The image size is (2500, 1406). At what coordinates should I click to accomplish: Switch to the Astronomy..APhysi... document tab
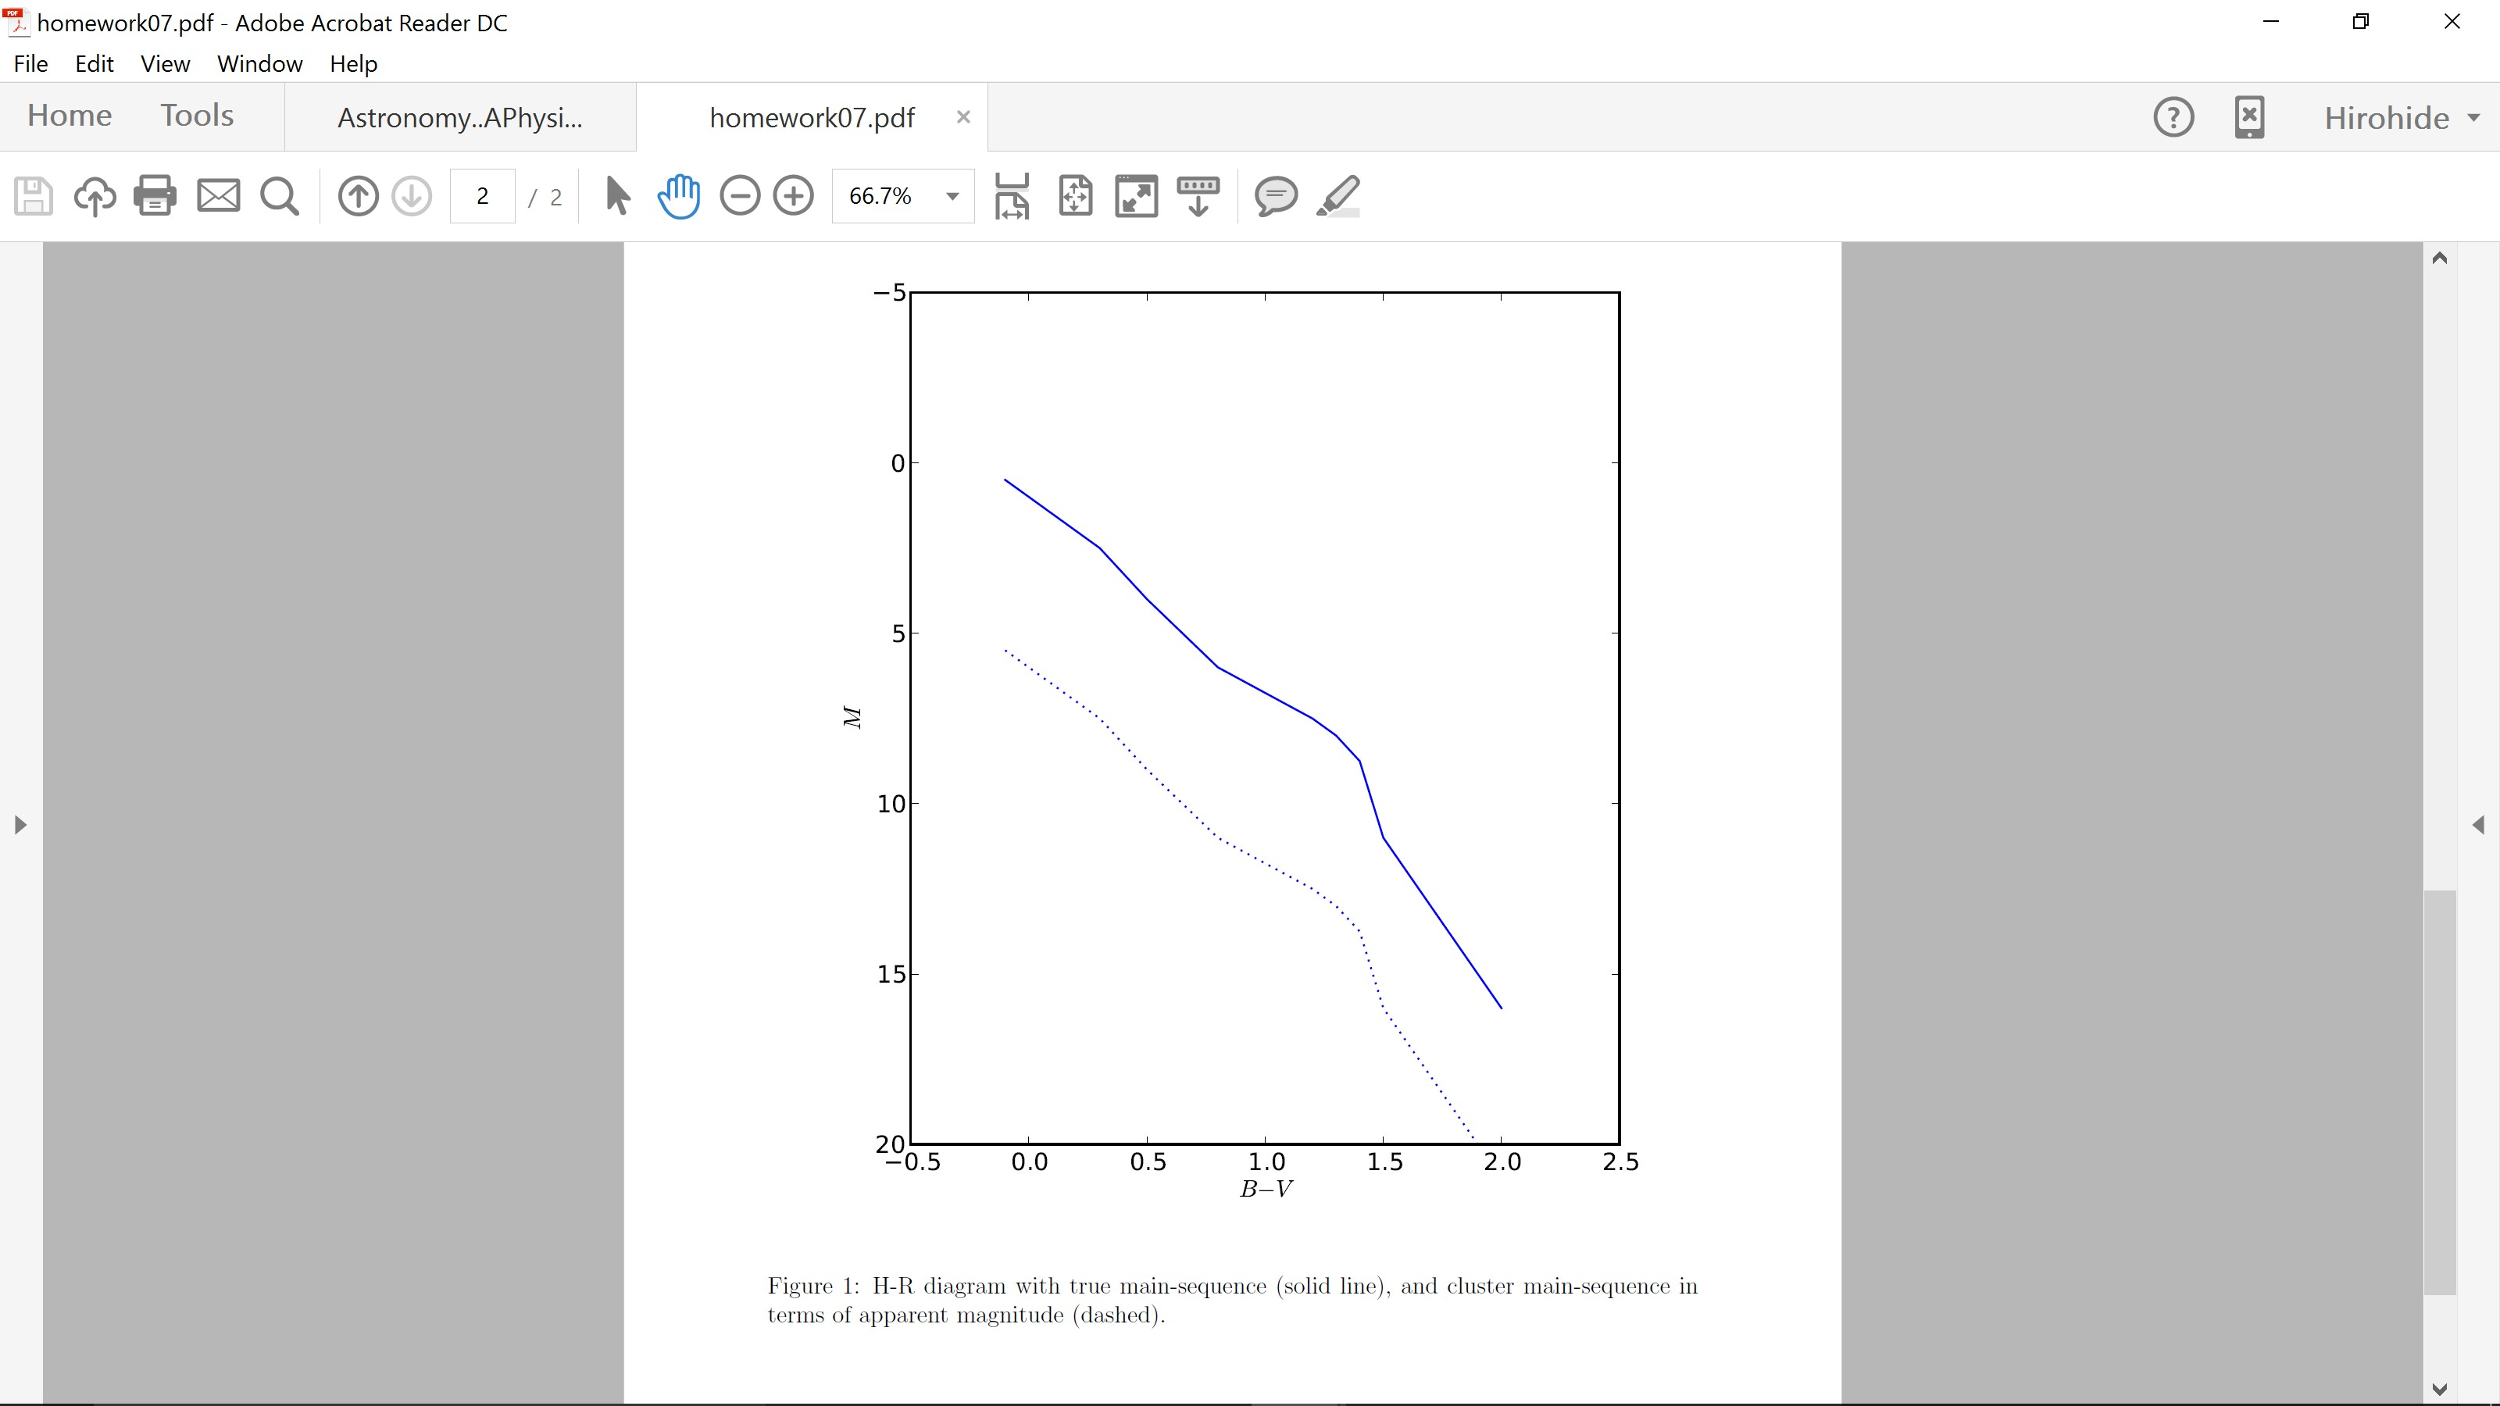tap(460, 118)
